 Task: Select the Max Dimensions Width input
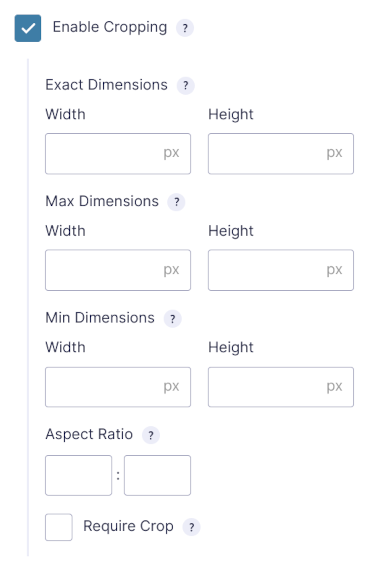[118, 270]
